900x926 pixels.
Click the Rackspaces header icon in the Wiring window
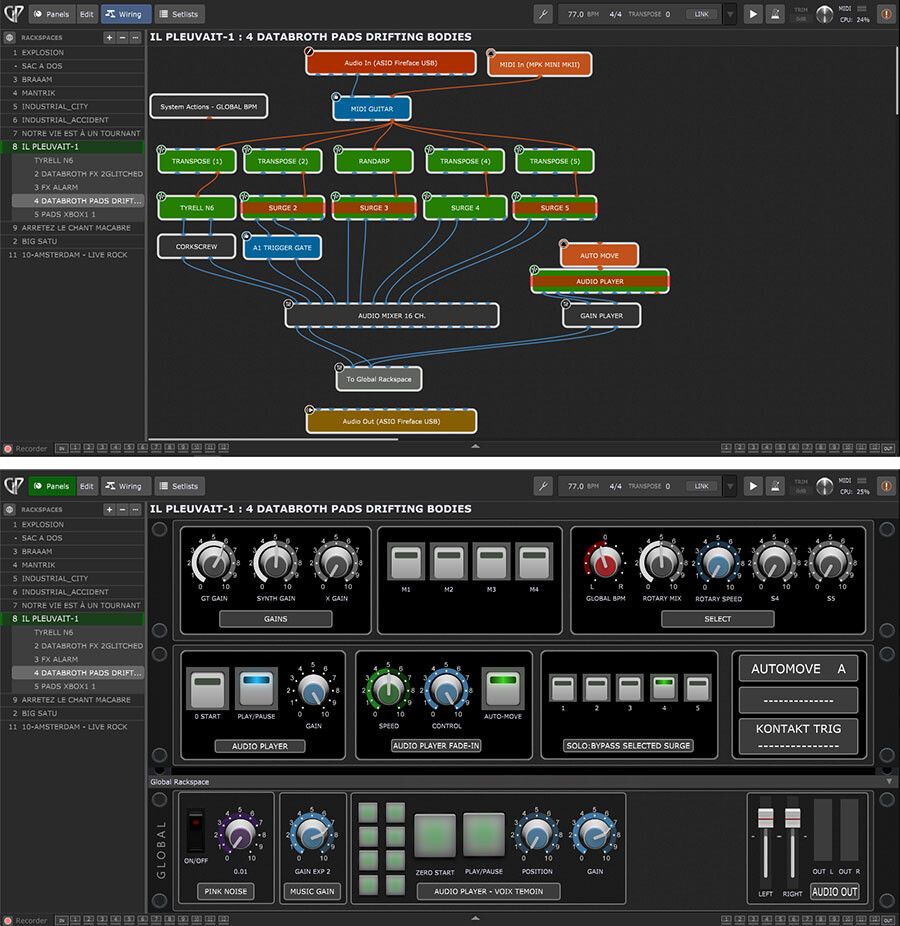click(9, 37)
